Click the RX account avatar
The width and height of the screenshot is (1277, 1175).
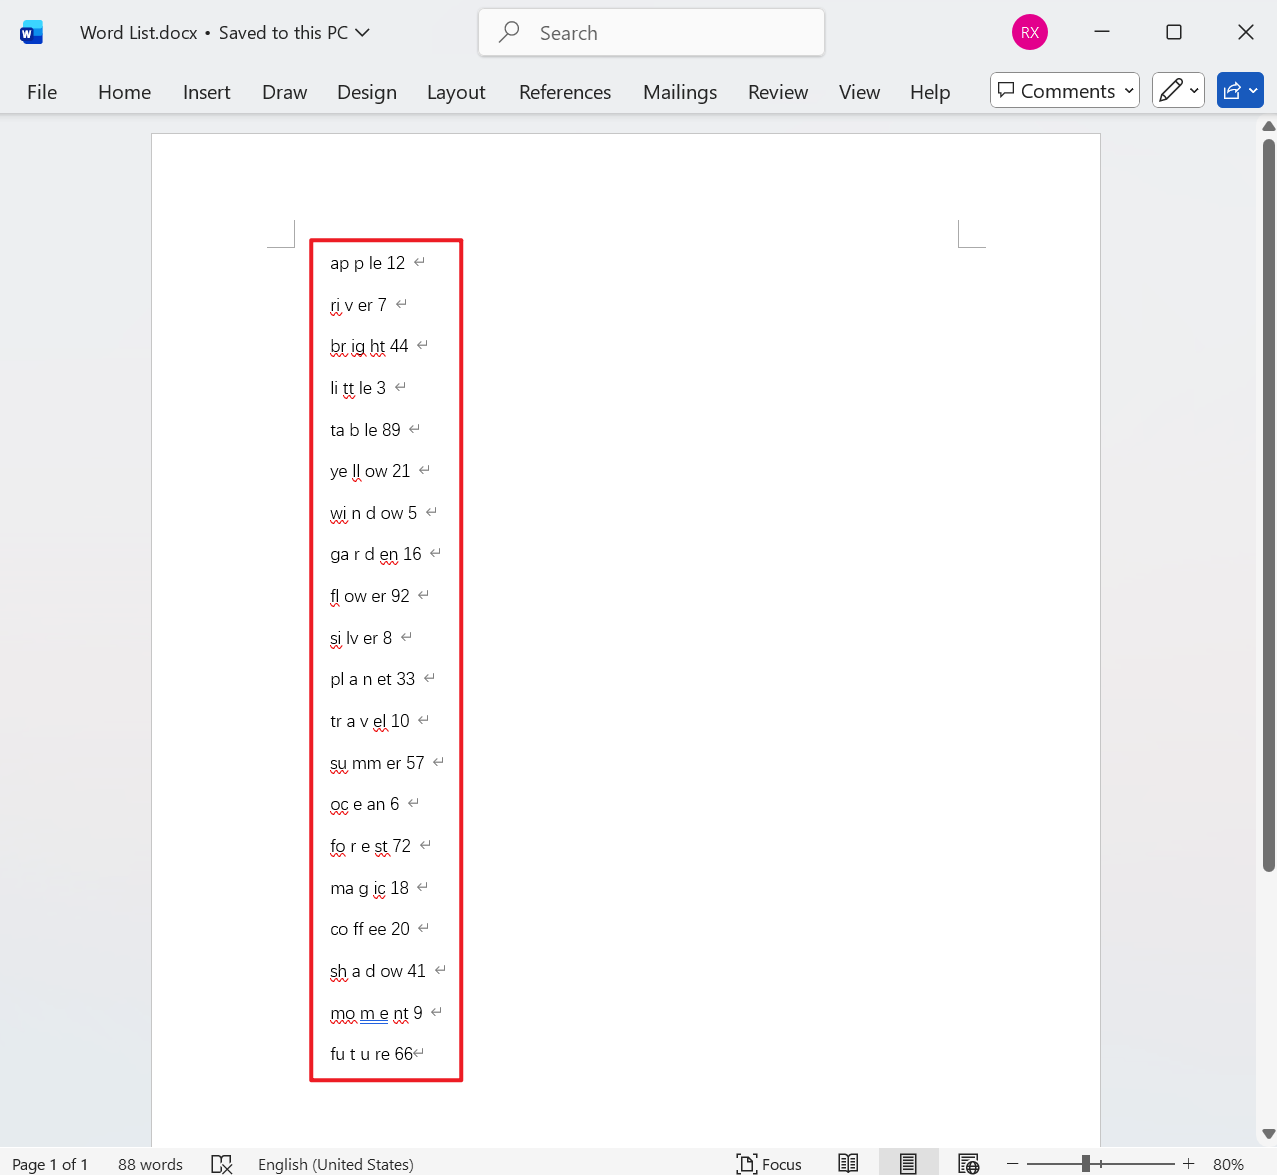tap(1029, 31)
